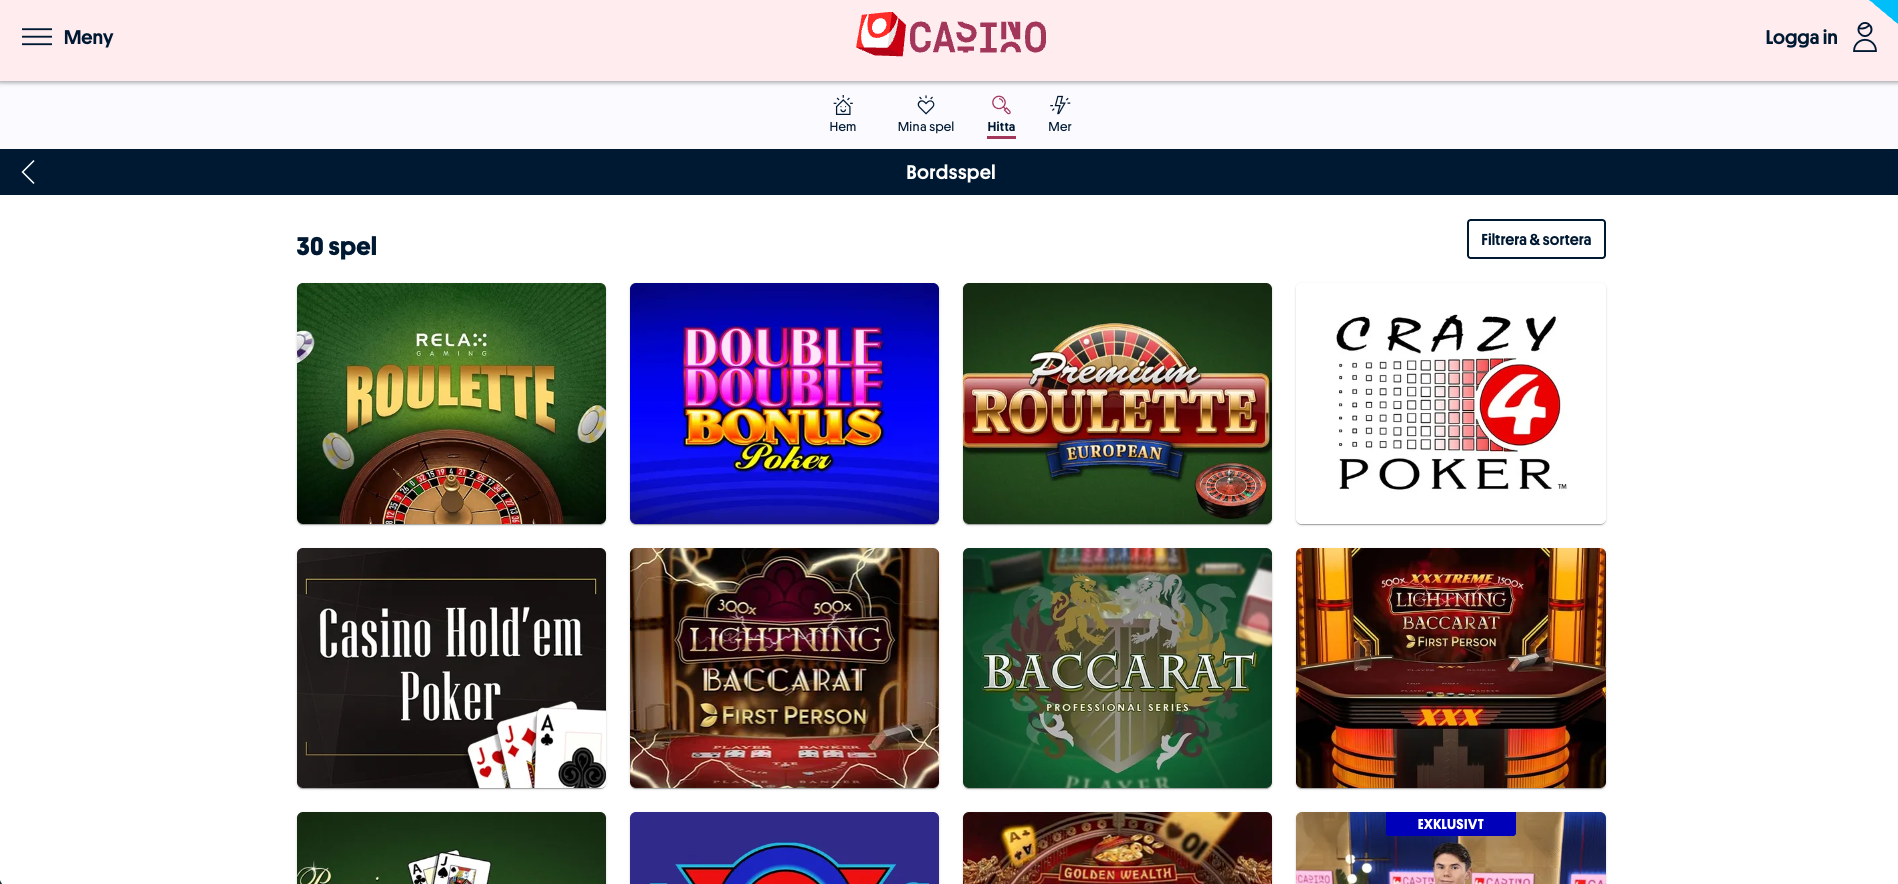
Task: Click the user profile icon
Action: point(1864,37)
